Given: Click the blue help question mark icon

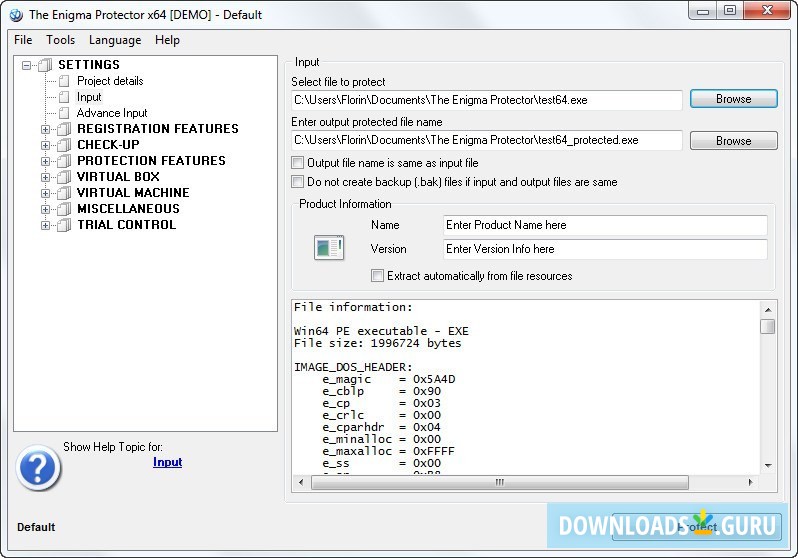Looking at the screenshot, I should coord(38,468).
